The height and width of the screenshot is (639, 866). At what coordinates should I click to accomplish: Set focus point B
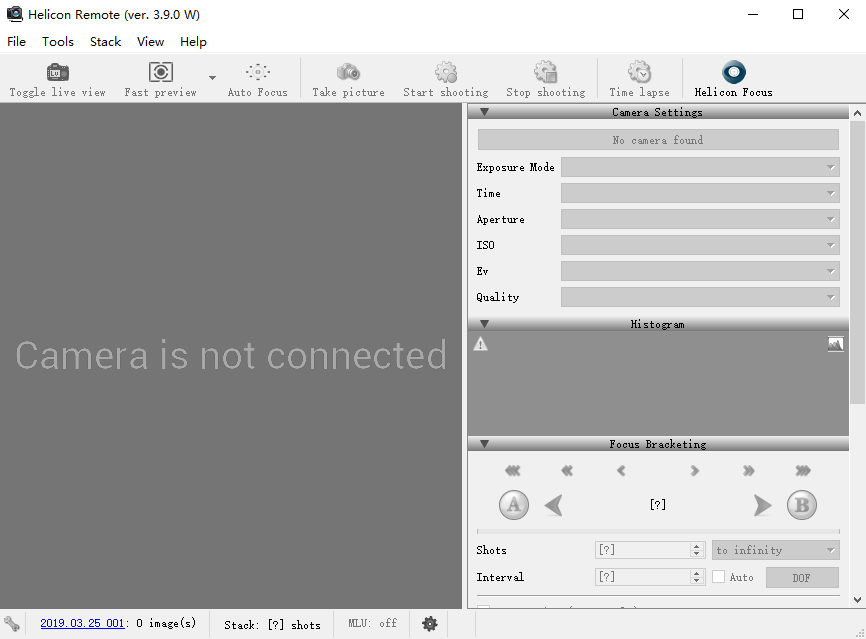pos(801,505)
